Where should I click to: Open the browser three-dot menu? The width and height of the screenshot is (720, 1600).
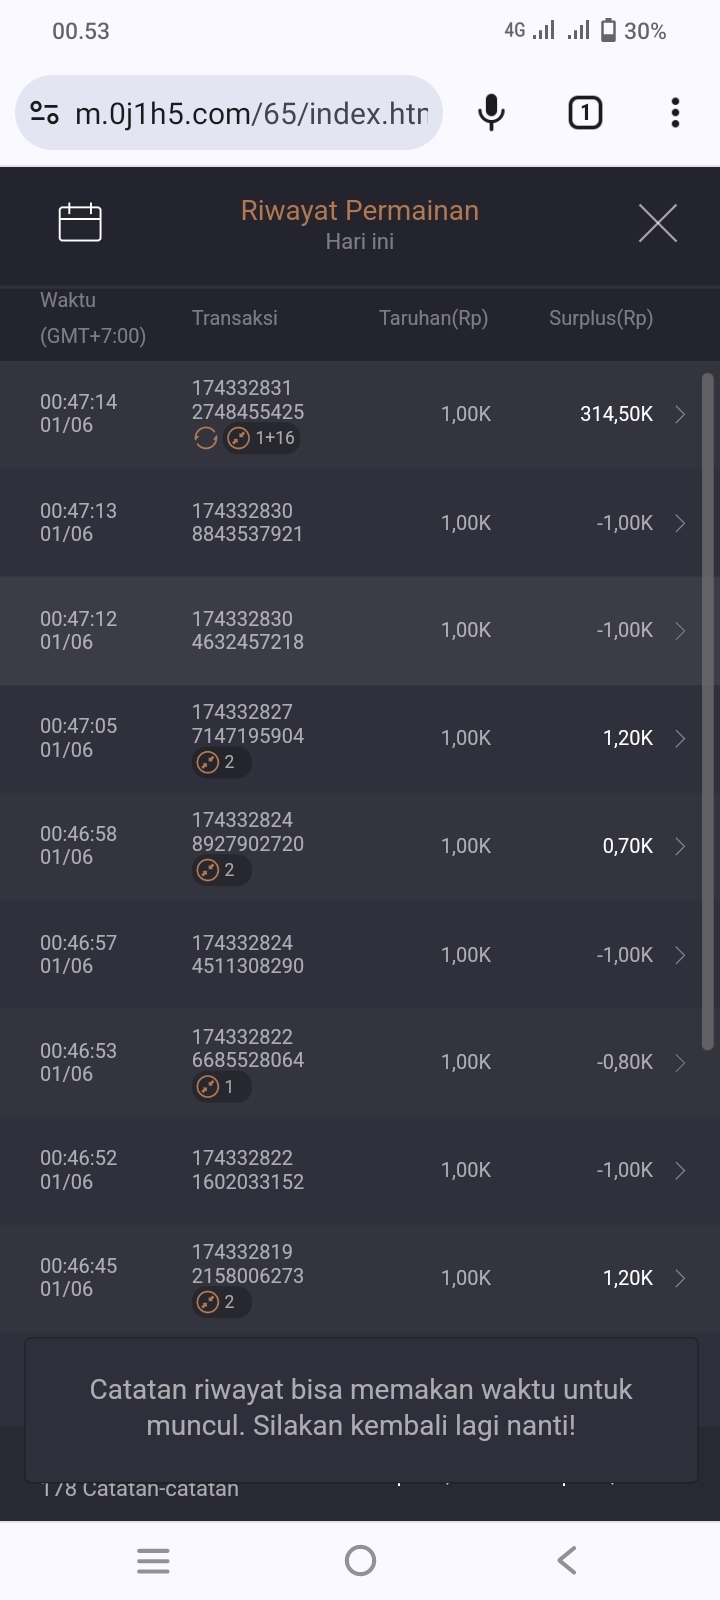[675, 113]
